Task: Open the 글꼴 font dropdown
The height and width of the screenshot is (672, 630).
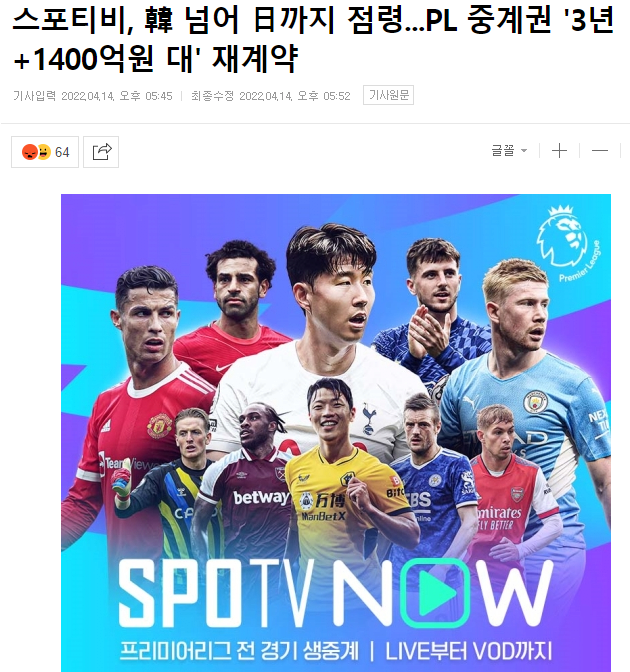Action: [509, 150]
